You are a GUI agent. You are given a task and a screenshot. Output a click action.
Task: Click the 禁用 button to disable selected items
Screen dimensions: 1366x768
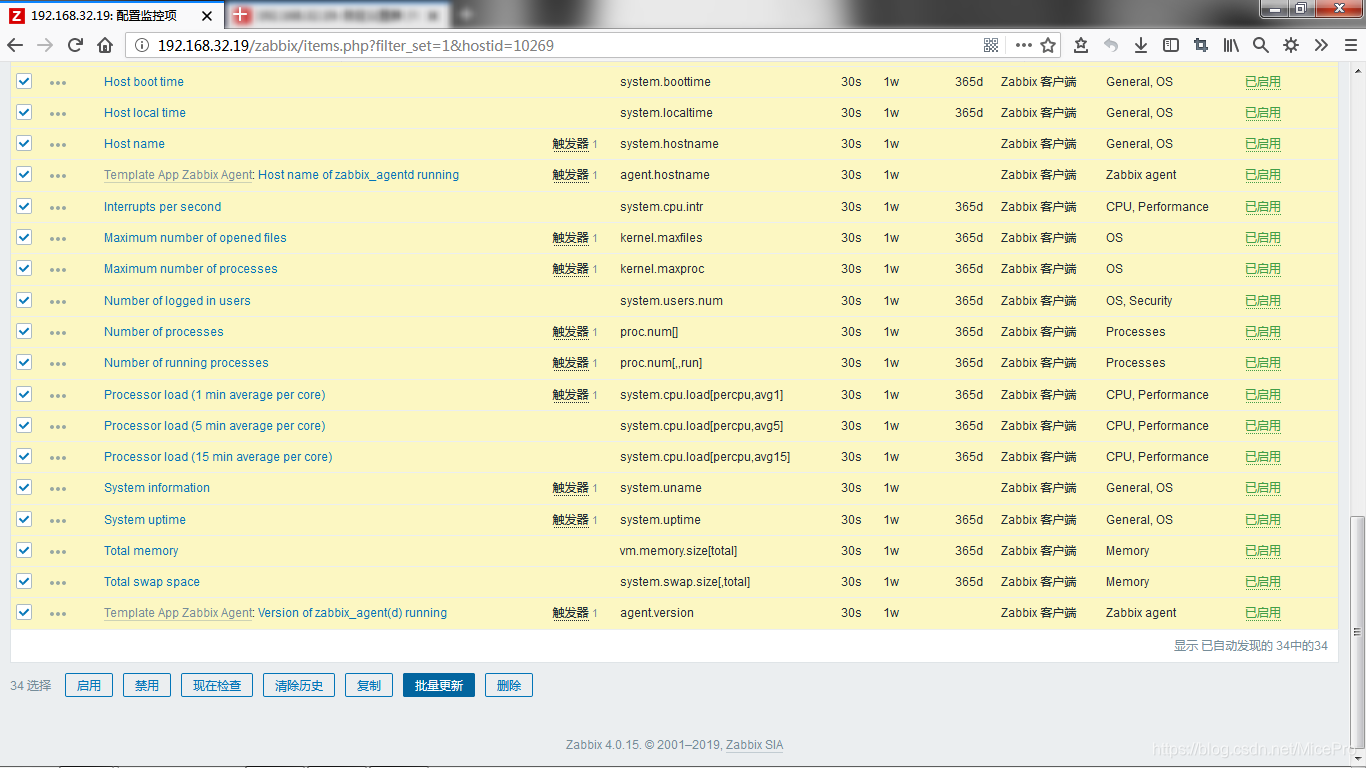pos(147,685)
